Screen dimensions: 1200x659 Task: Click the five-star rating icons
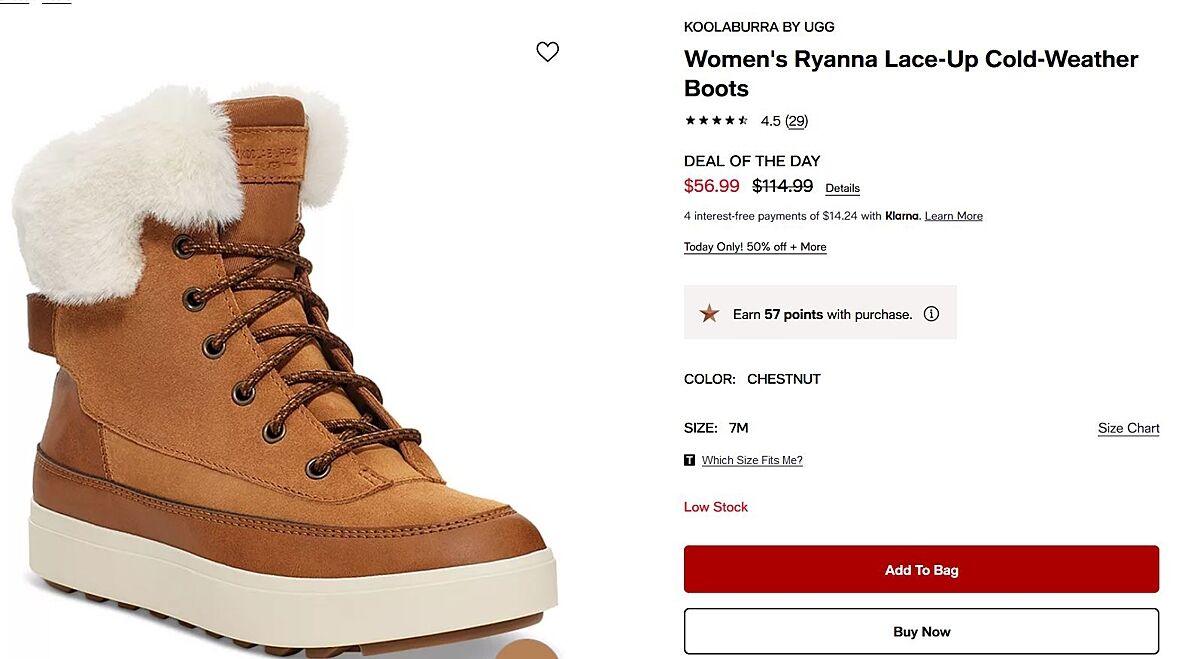[x=716, y=121]
